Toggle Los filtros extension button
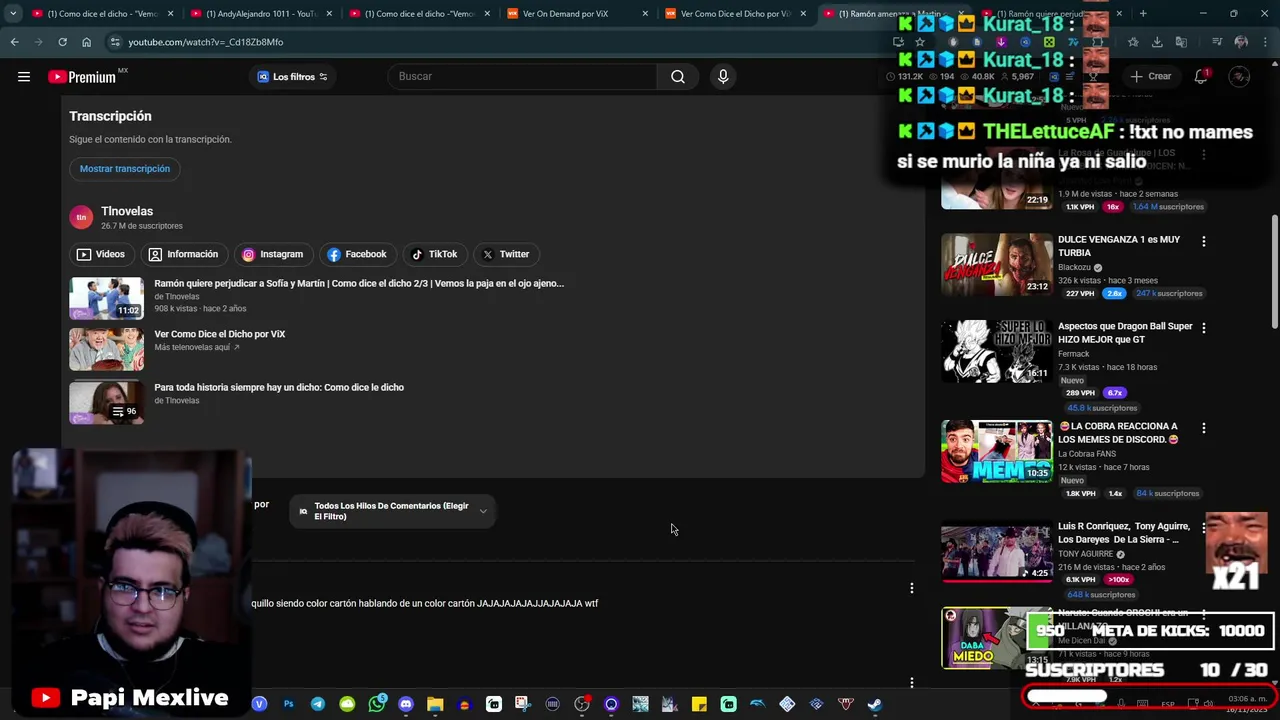Screen dimensions: 1280x720 point(293,77)
